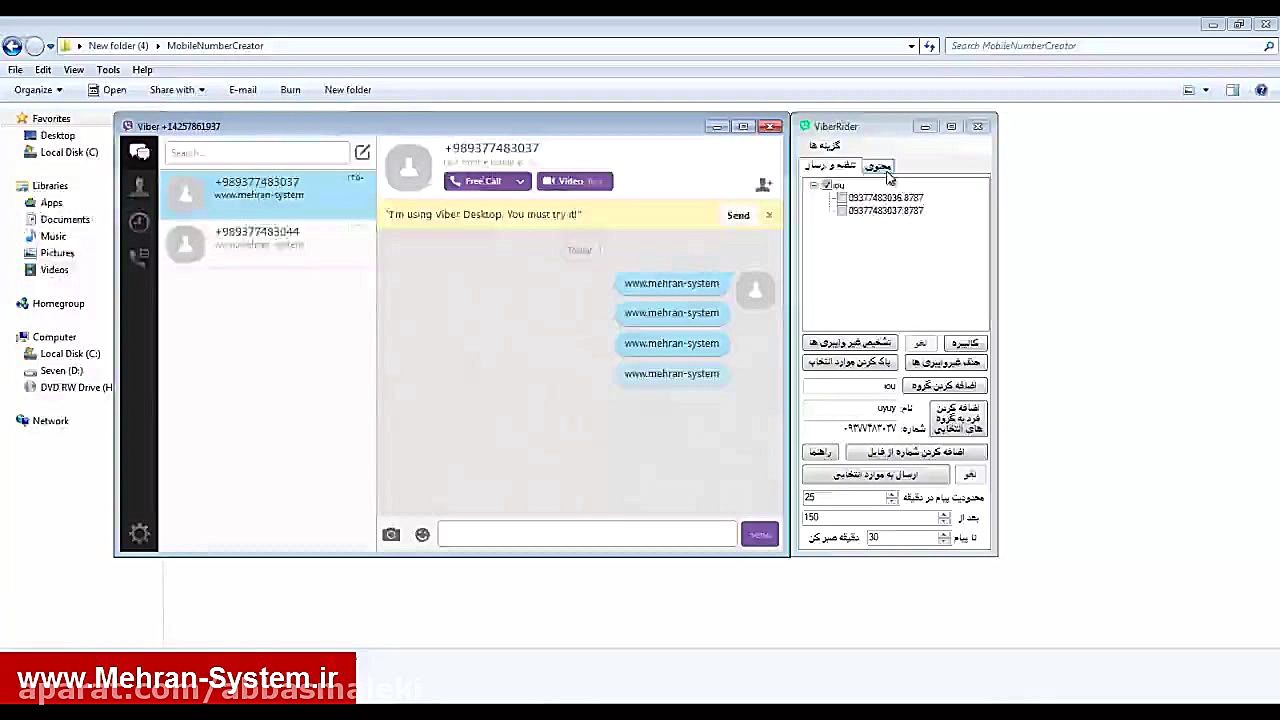Open the Organize dropdown menu
Image resolution: width=1280 pixels, height=720 pixels.
(38, 90)
